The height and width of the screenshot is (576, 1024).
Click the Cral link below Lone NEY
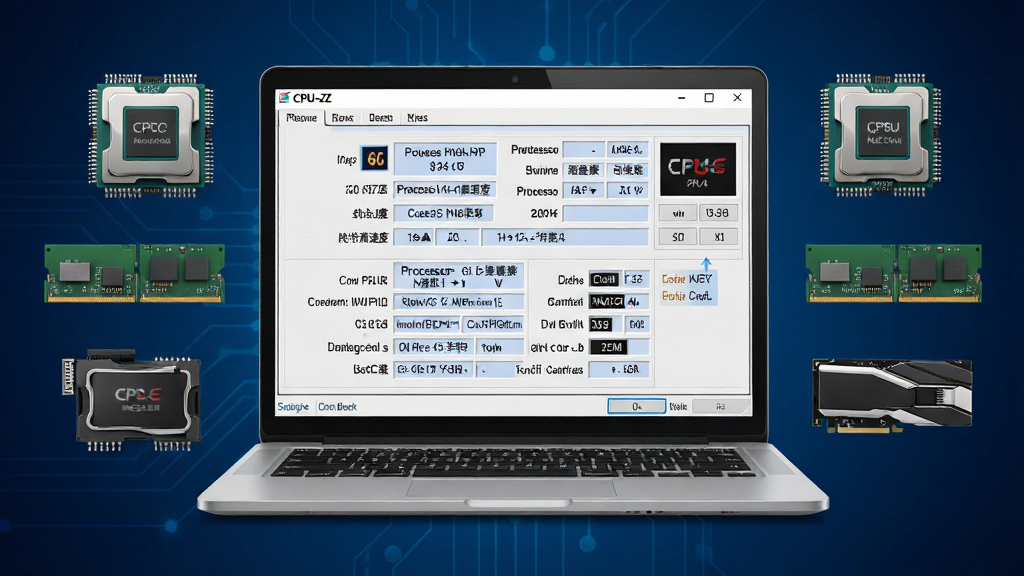686,296
